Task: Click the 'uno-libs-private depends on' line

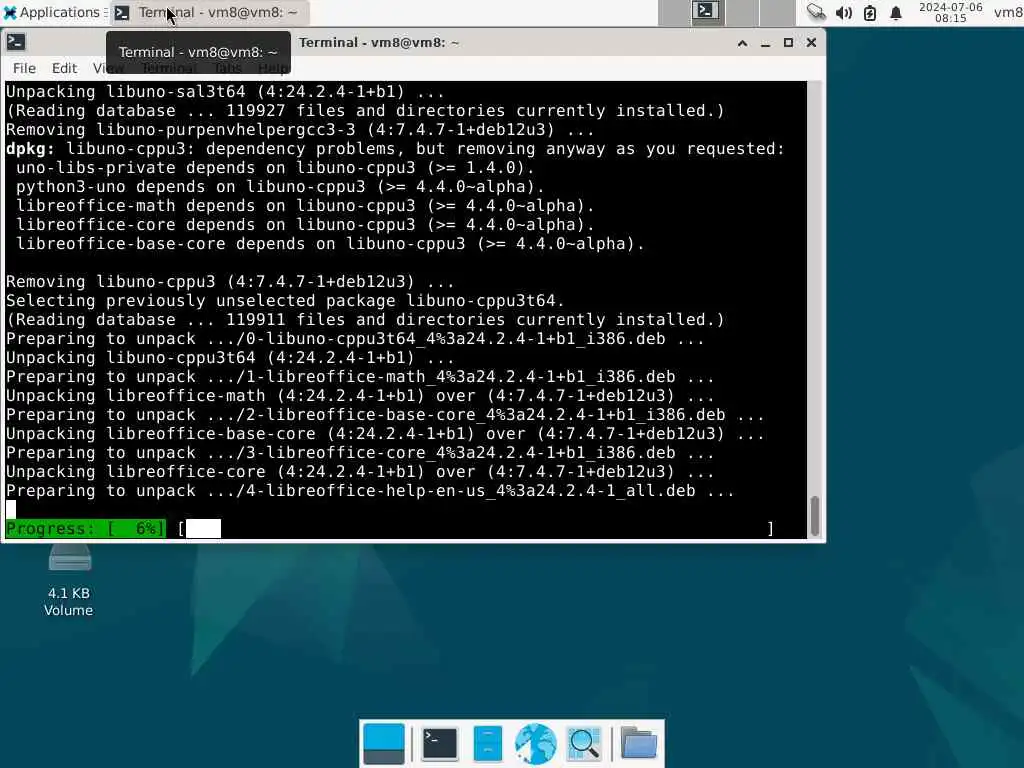Action: click(275, 168)
